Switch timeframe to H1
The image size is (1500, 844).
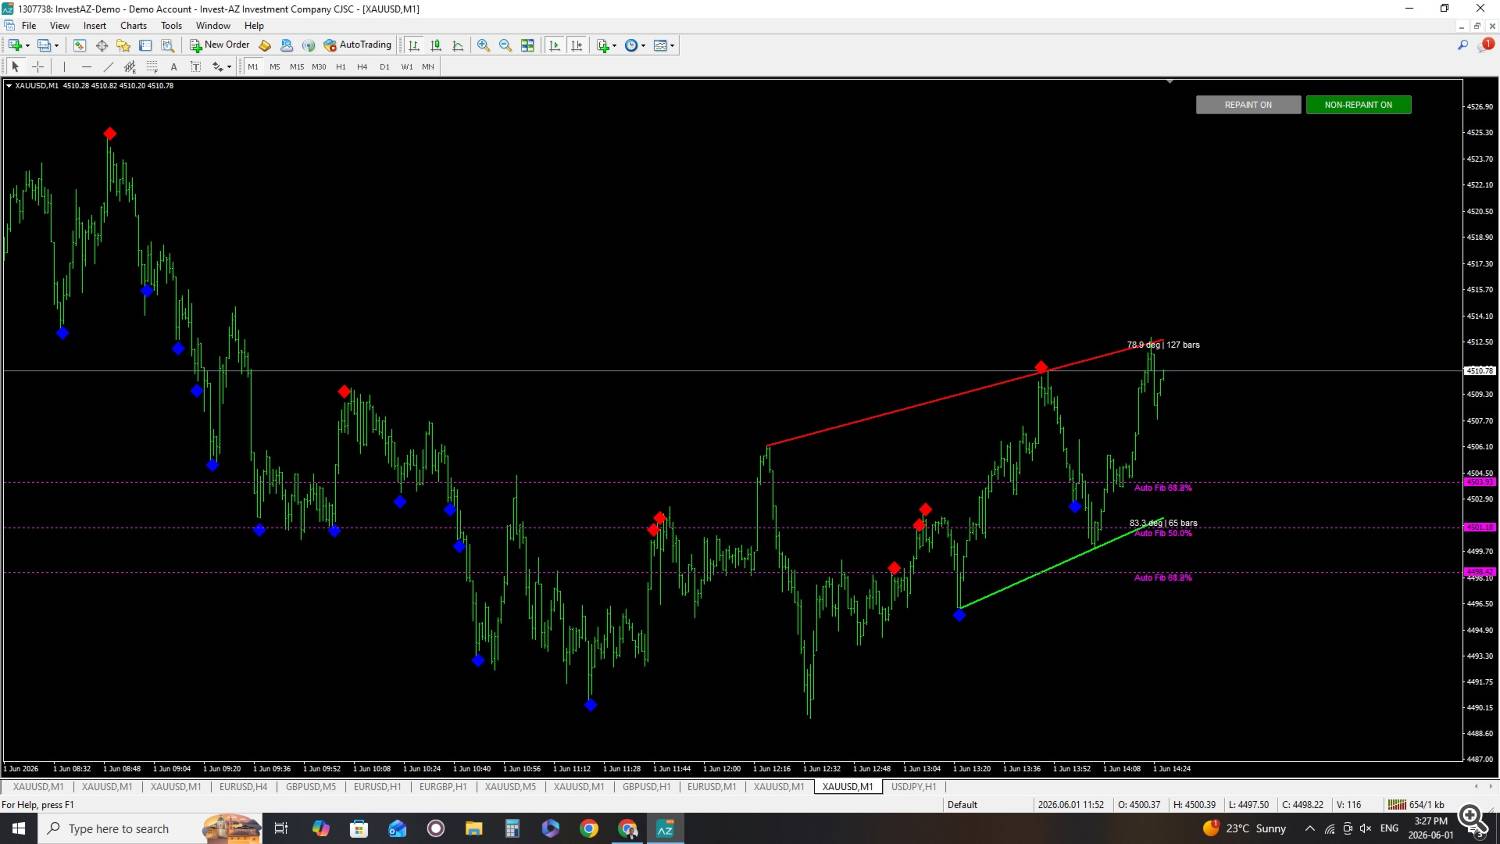pyautogui.click(x=341, y=67)
